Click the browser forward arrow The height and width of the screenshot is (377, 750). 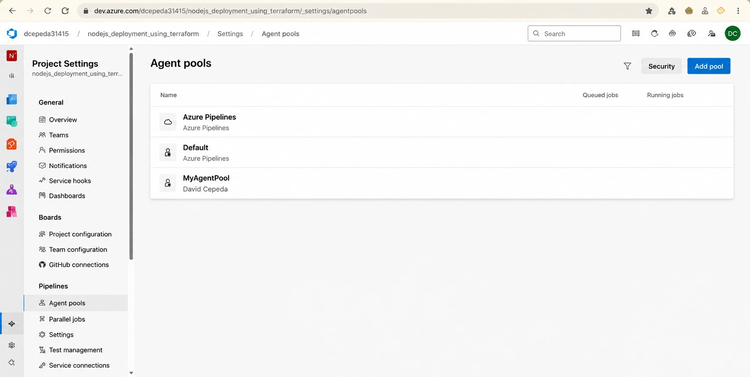[30, 11]
